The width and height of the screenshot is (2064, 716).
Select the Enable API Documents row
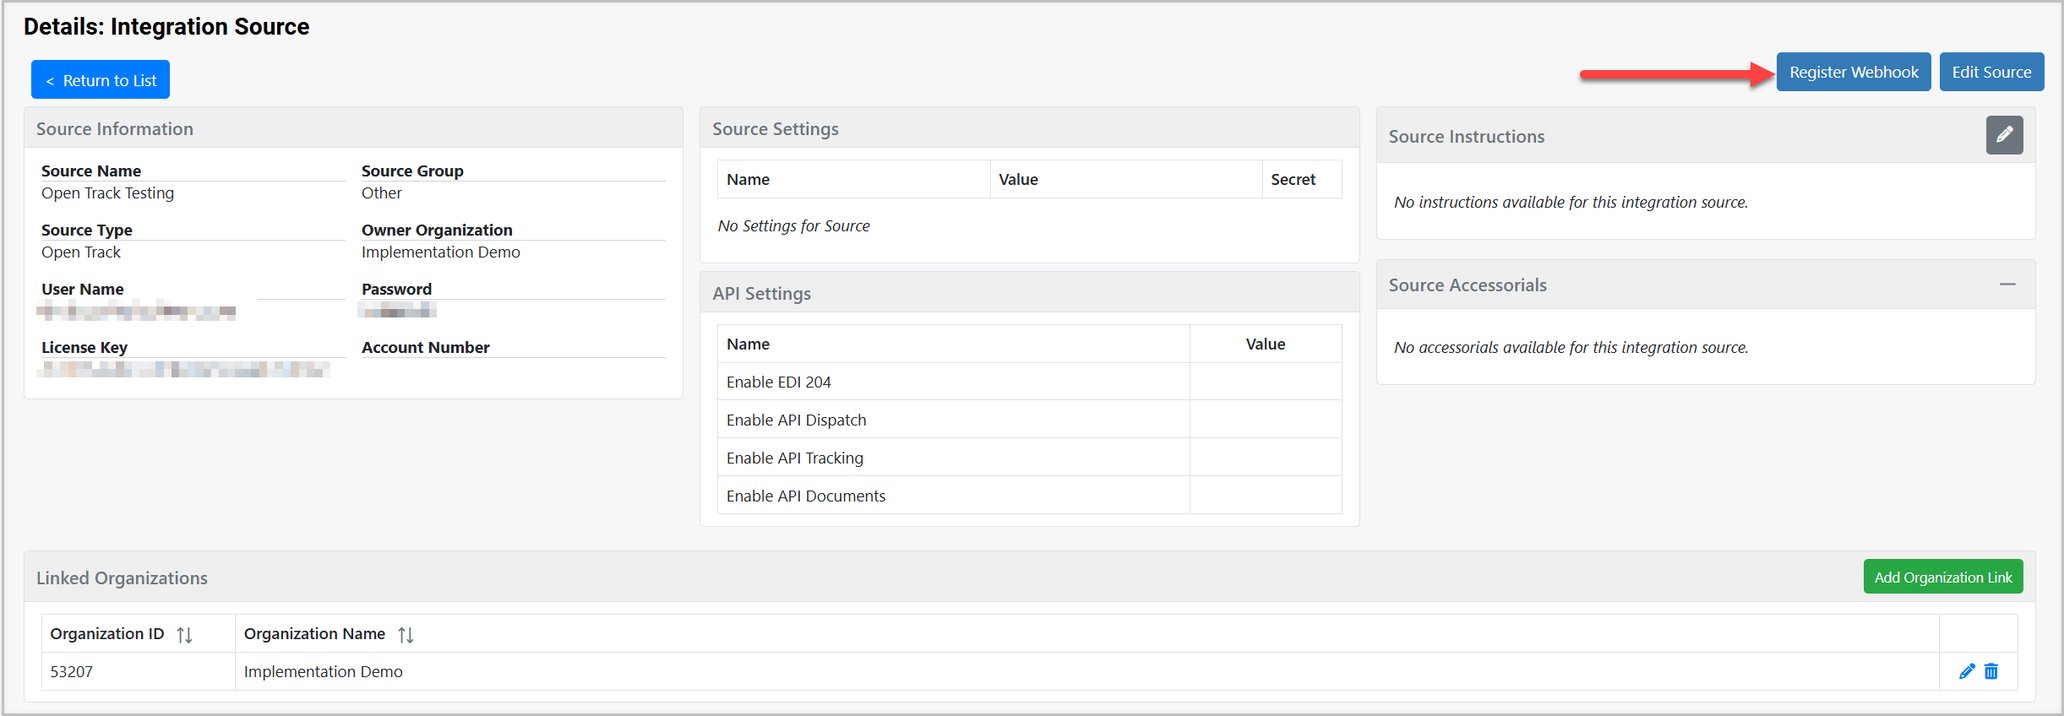(1029, 496)
